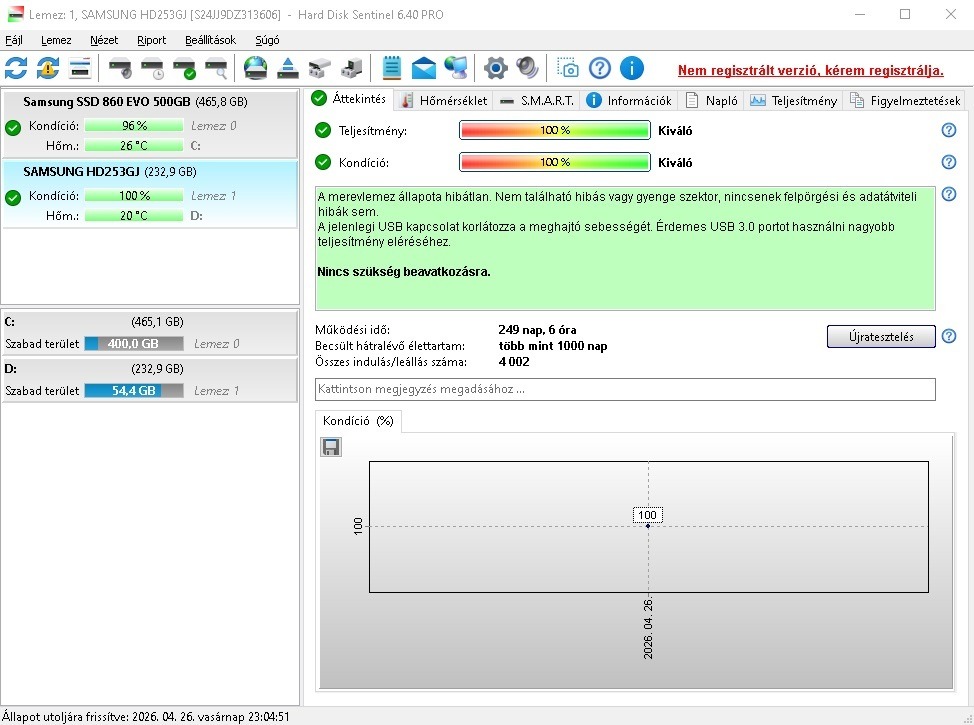Open the Figyelmeztetések tab

905,101
